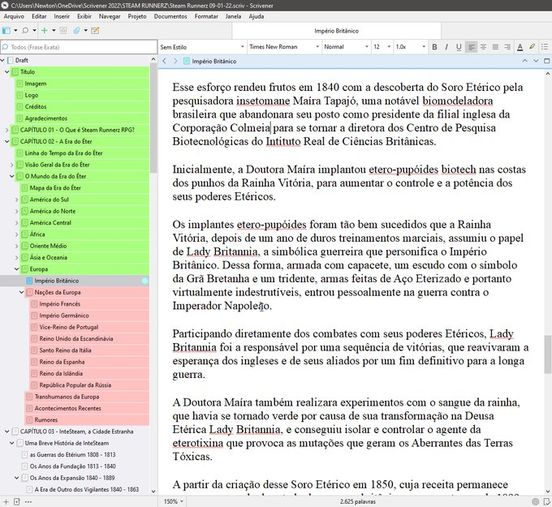Screen dimensions: 552x507
Task: Open the Inserir menu
Action: (62, 16)
